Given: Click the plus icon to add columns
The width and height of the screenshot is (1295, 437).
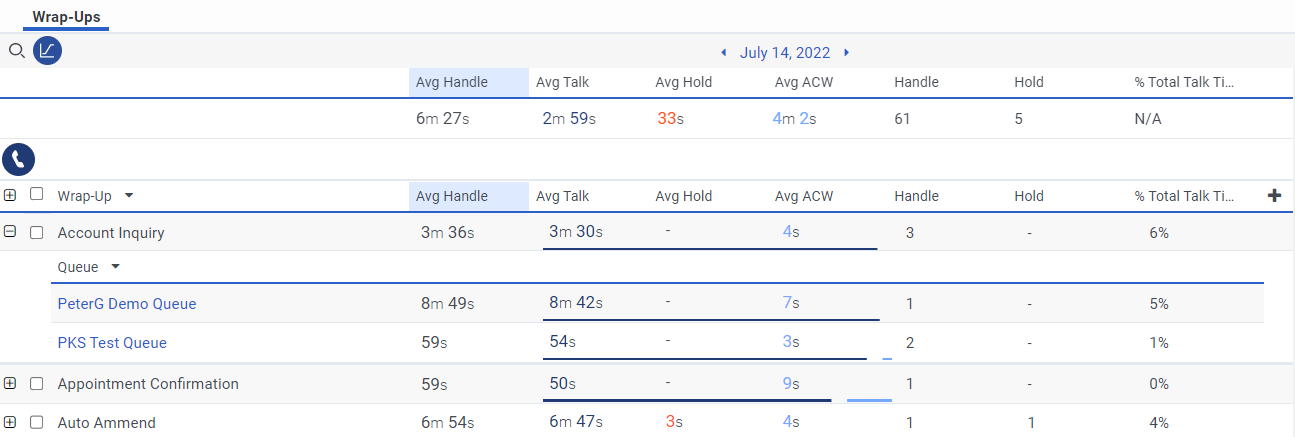Looking at the screenshot, I should [x=1274, y=196].
